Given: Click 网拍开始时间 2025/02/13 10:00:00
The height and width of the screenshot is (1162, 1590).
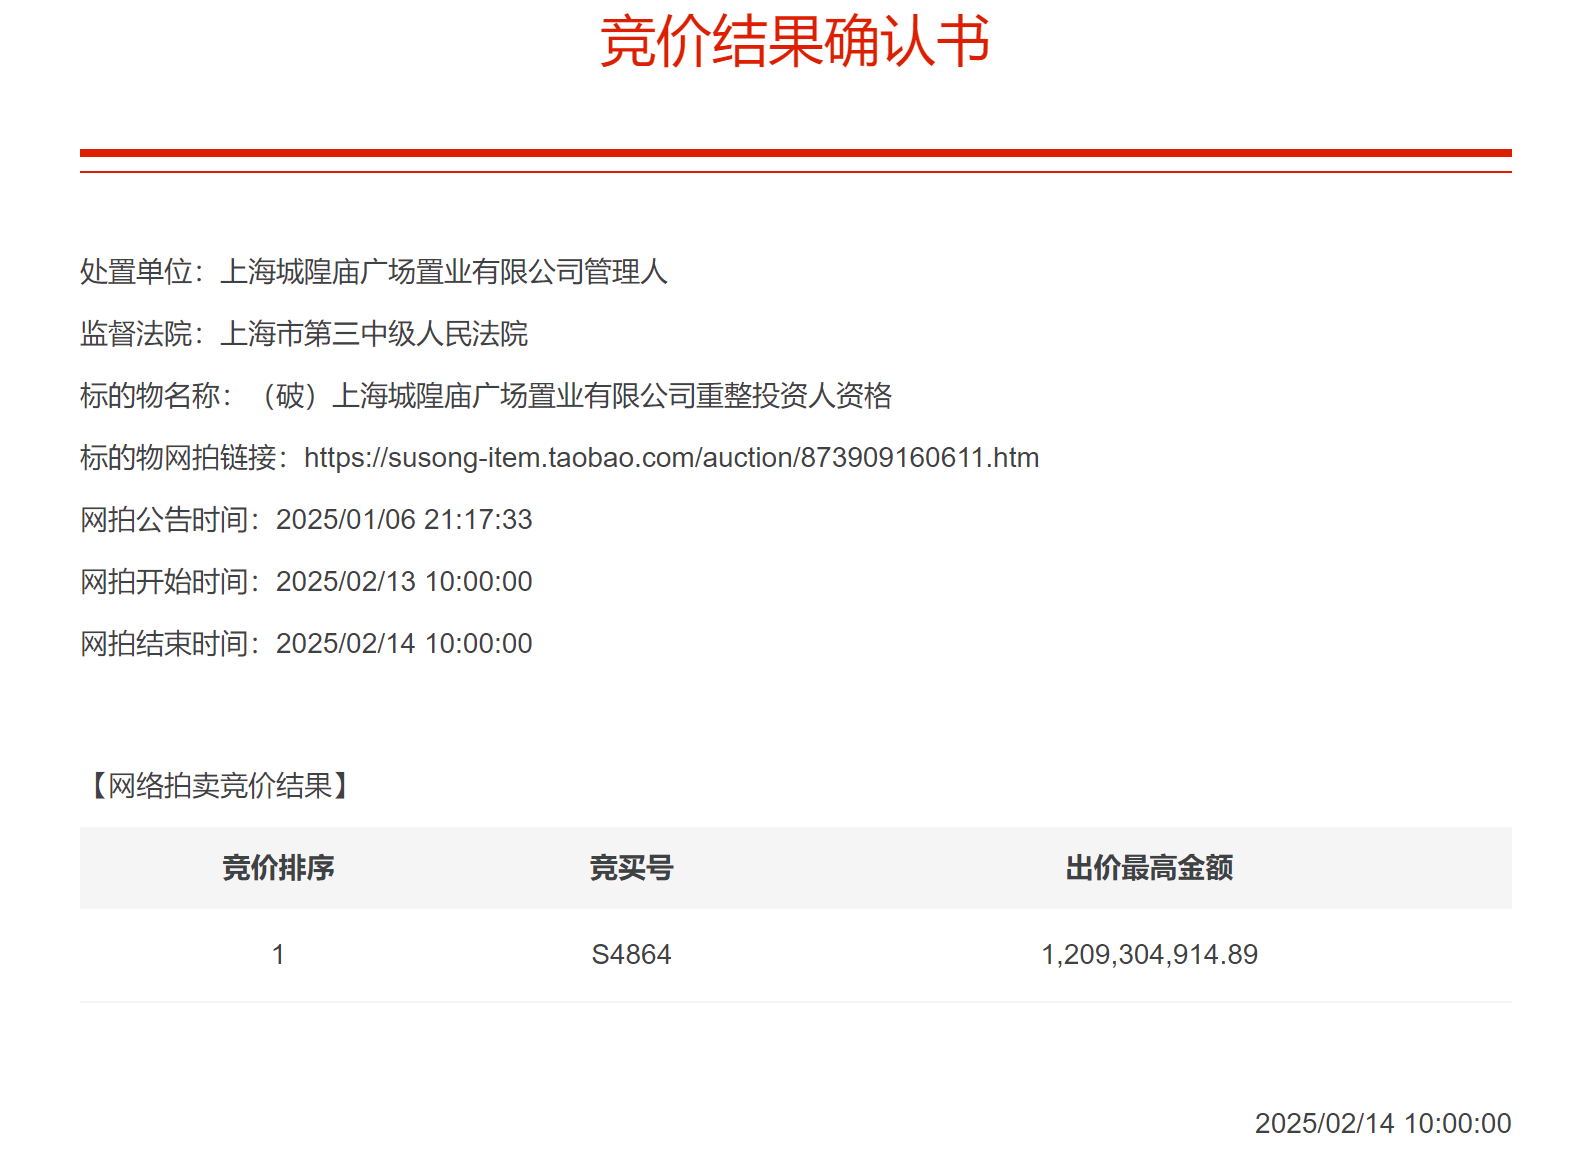Looking at the screenshot, I should 306,582.
